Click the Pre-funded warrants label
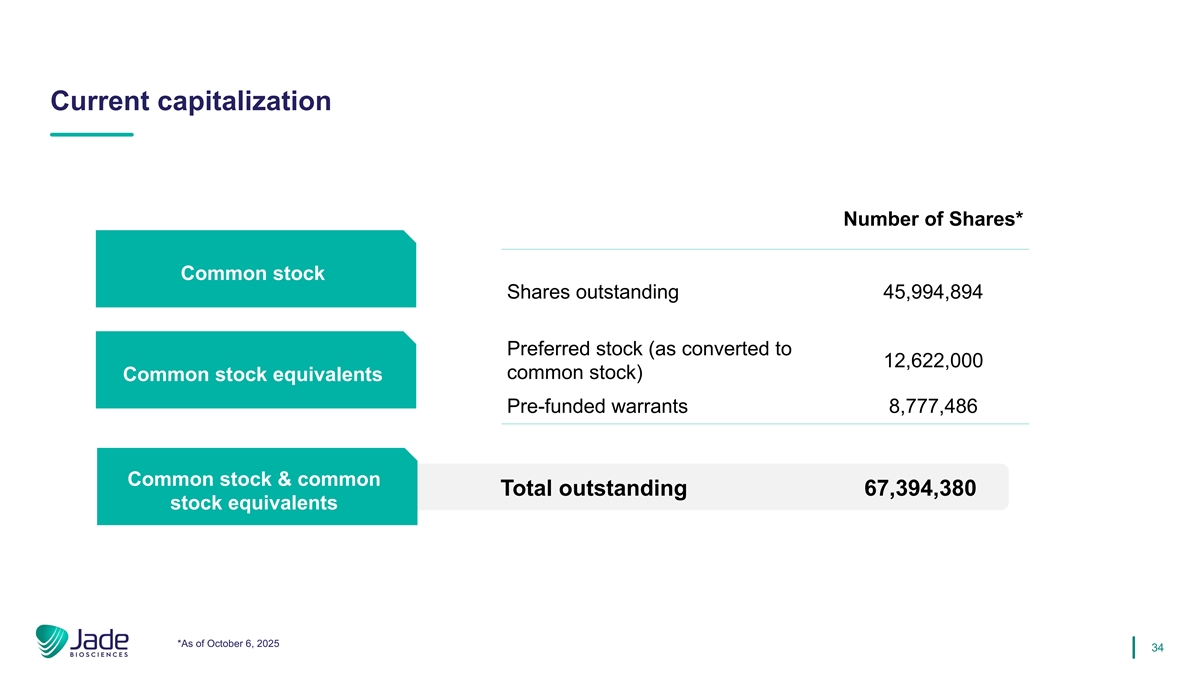1200x675 pixels. pyautogui.click(x=597, y=407)
